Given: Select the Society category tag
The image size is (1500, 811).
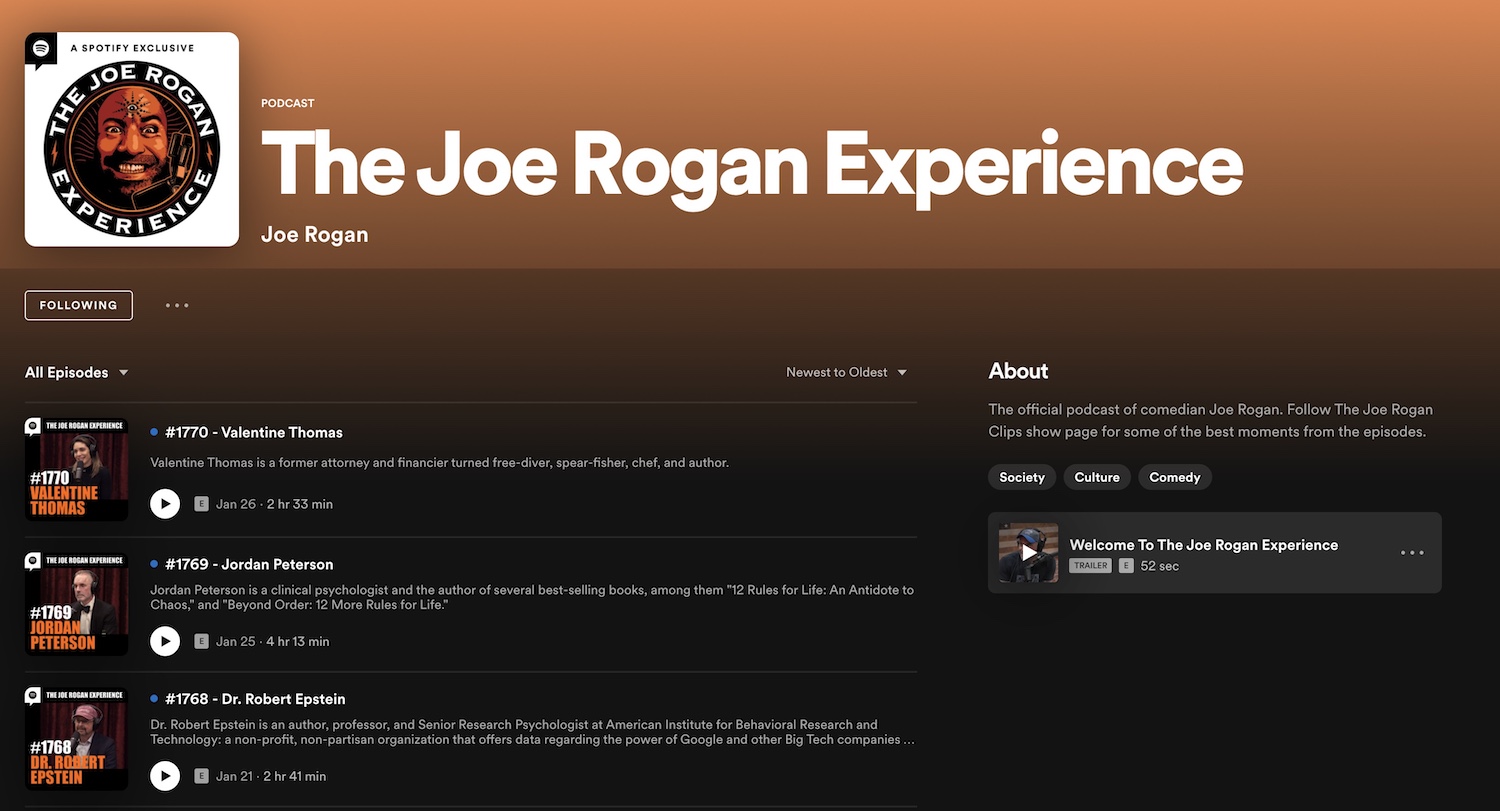Looking at the screenshot, I should click(1022, 477).
